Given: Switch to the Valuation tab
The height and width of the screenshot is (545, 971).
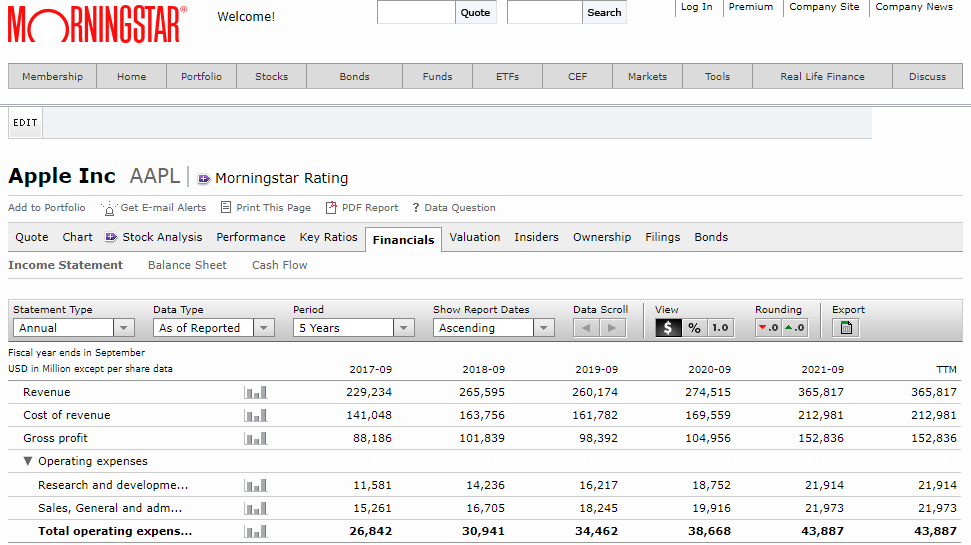Looking at the screenshot, I should click(x=474, y=237).
